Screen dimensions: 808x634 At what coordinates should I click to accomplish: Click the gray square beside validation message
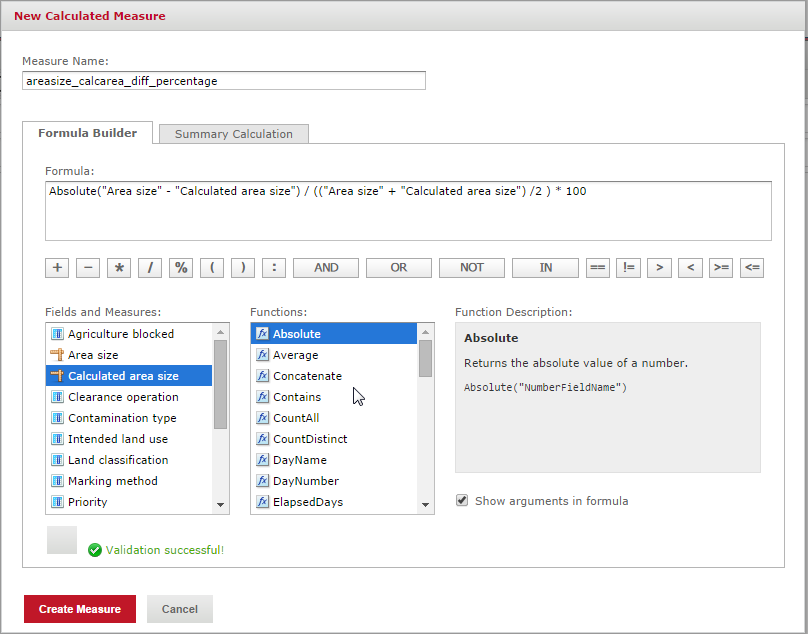coord(62,540)
